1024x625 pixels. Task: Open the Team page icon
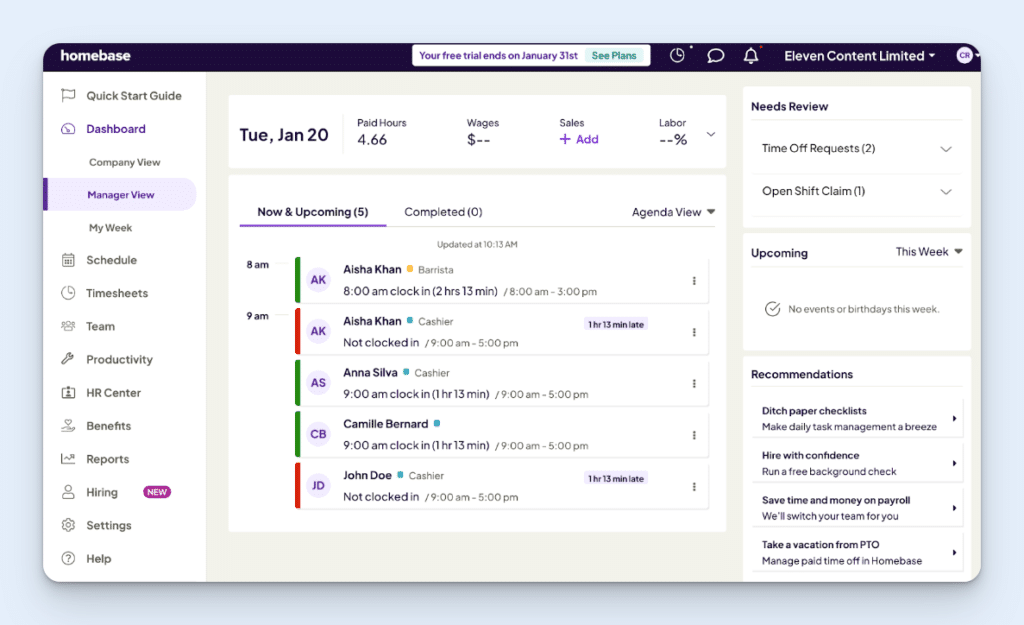pyautogui.click(x=67, y=326)
